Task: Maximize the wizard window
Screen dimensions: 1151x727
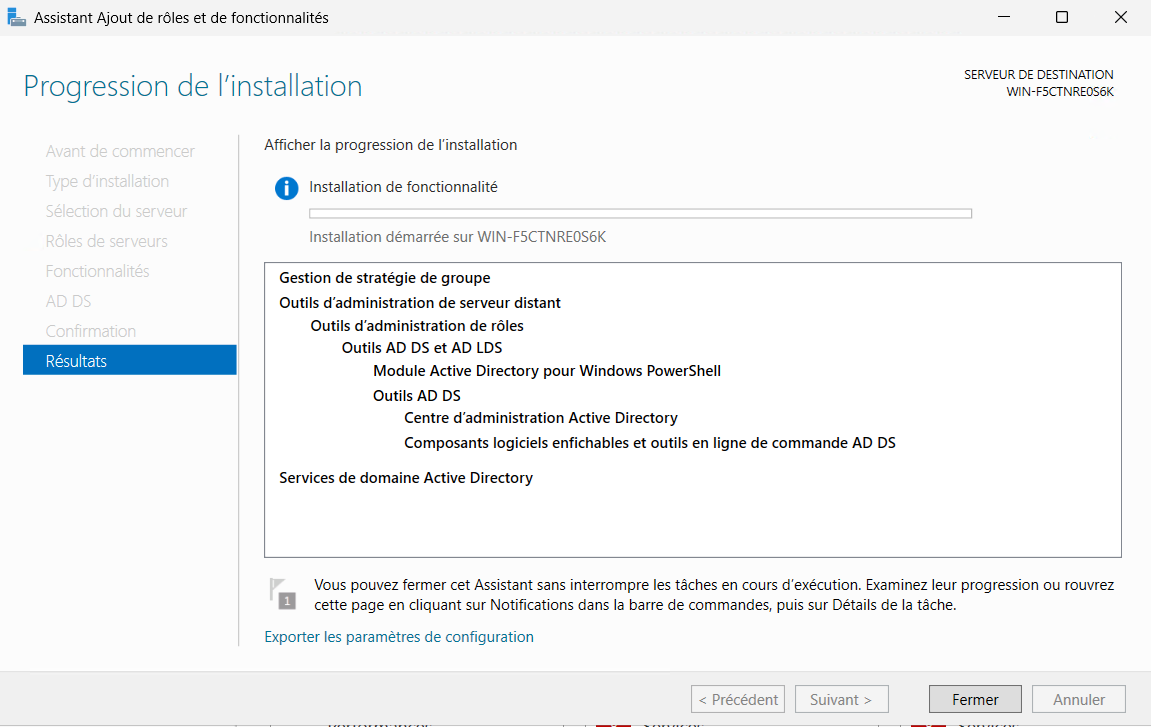Action: pyautogui.click(x=1062, y=18)
